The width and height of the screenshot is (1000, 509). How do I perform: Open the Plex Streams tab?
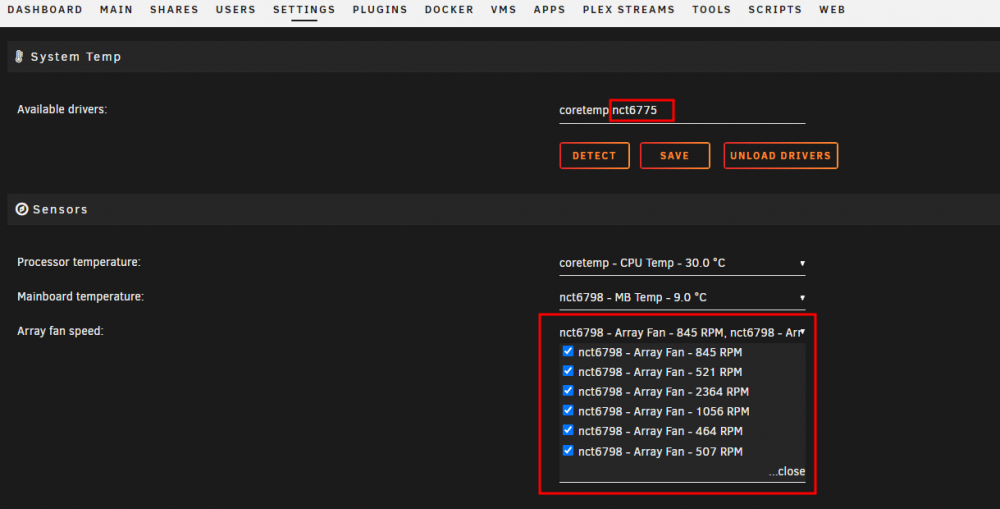[629, 10]
